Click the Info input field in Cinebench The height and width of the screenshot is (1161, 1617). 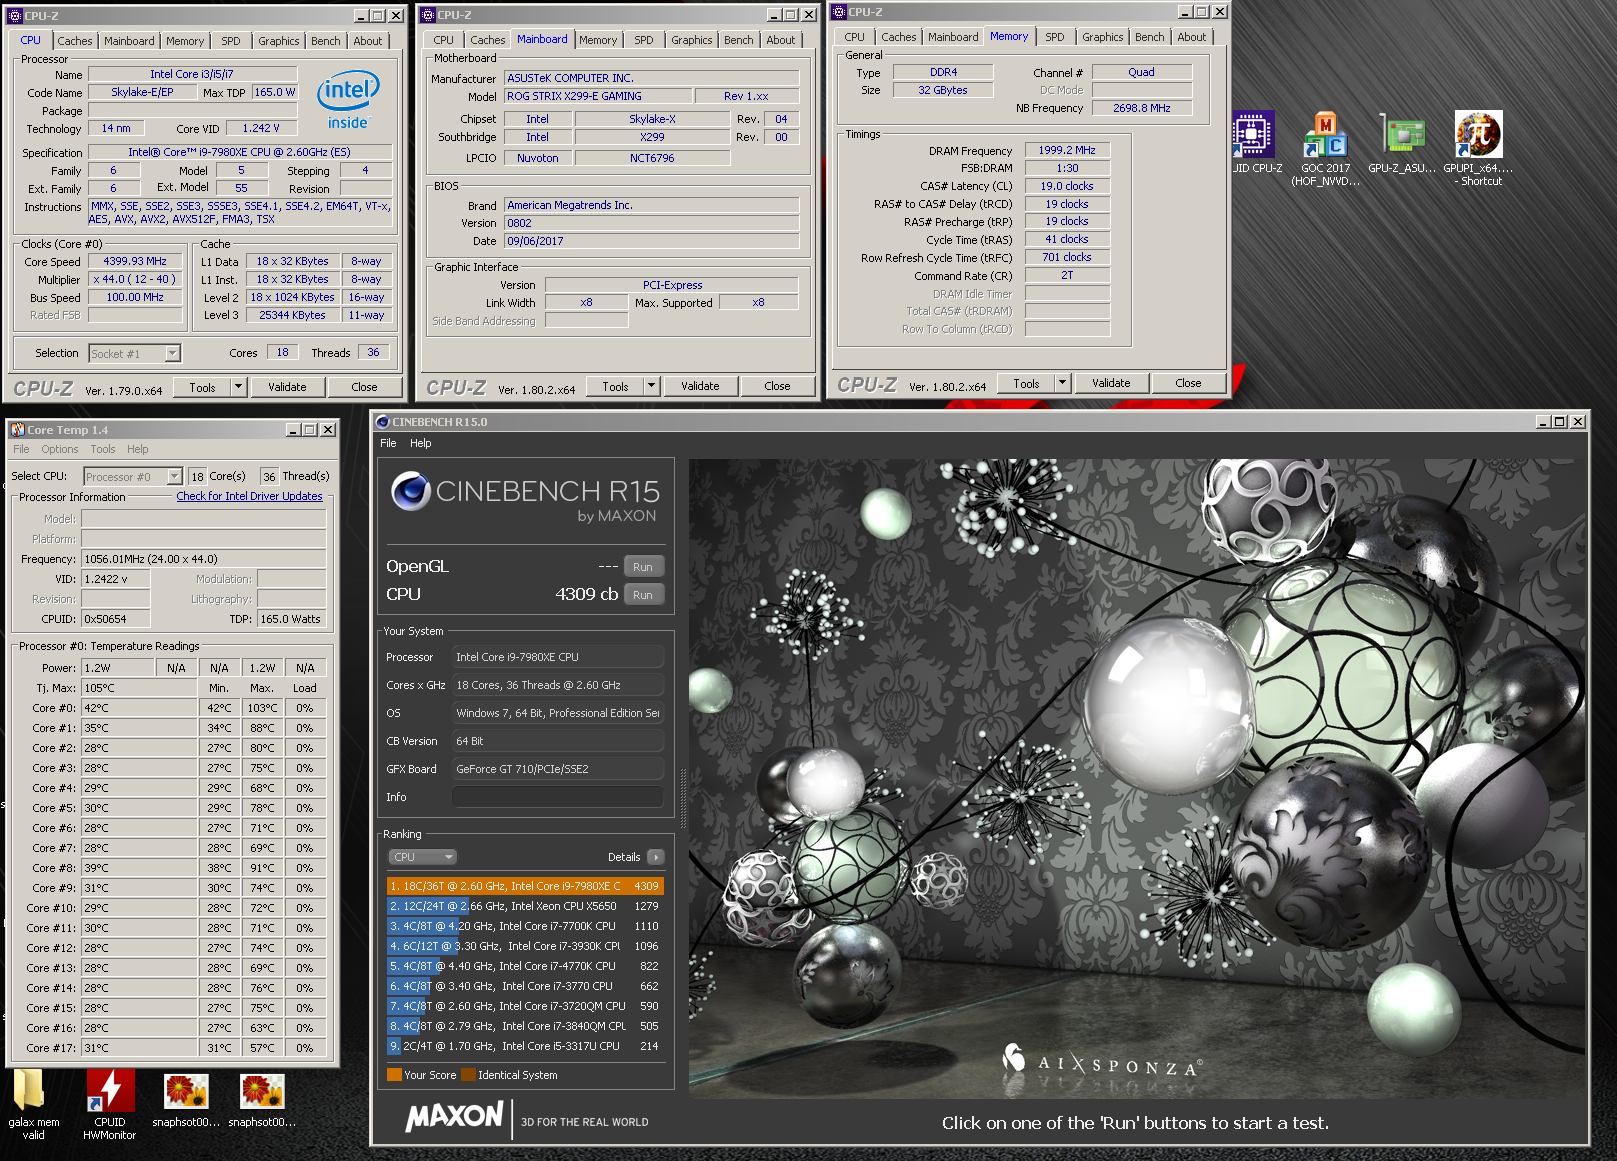point(557,797)
